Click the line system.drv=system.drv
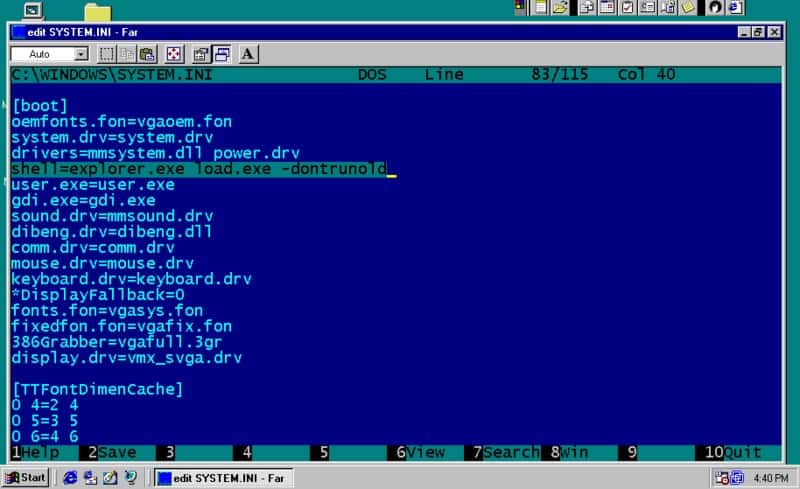This screenshot has height=489, width=800. click(112, 137)
